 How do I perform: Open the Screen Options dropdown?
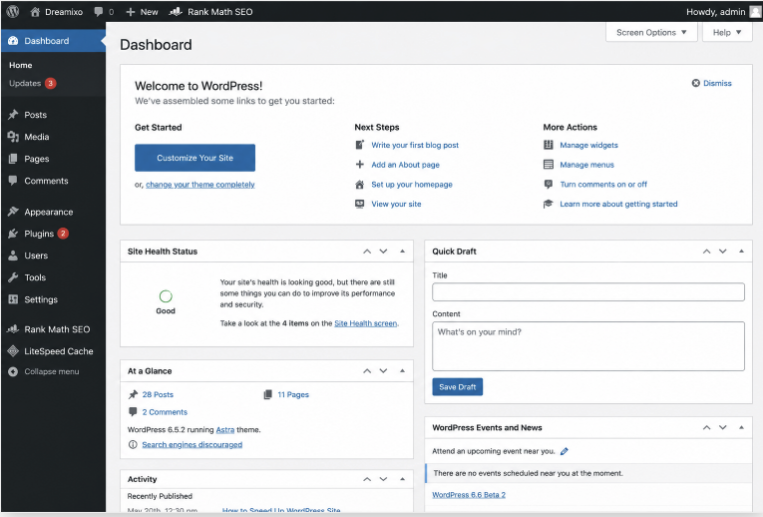click(651, 33)
